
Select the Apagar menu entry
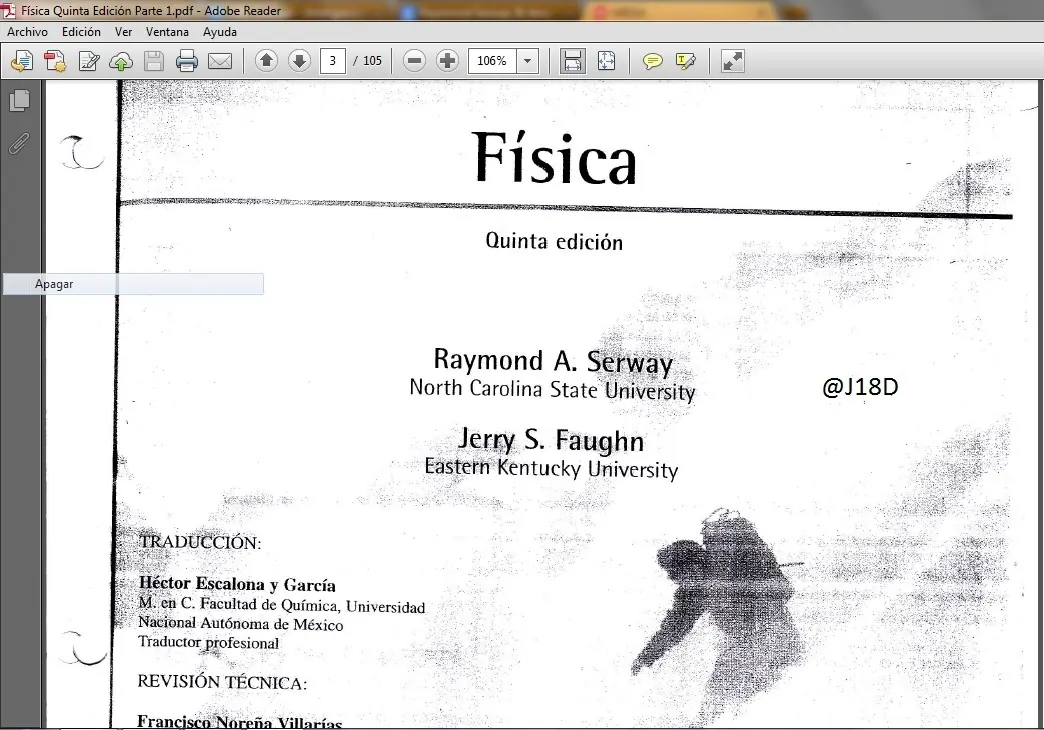click(x=133, y=284)
